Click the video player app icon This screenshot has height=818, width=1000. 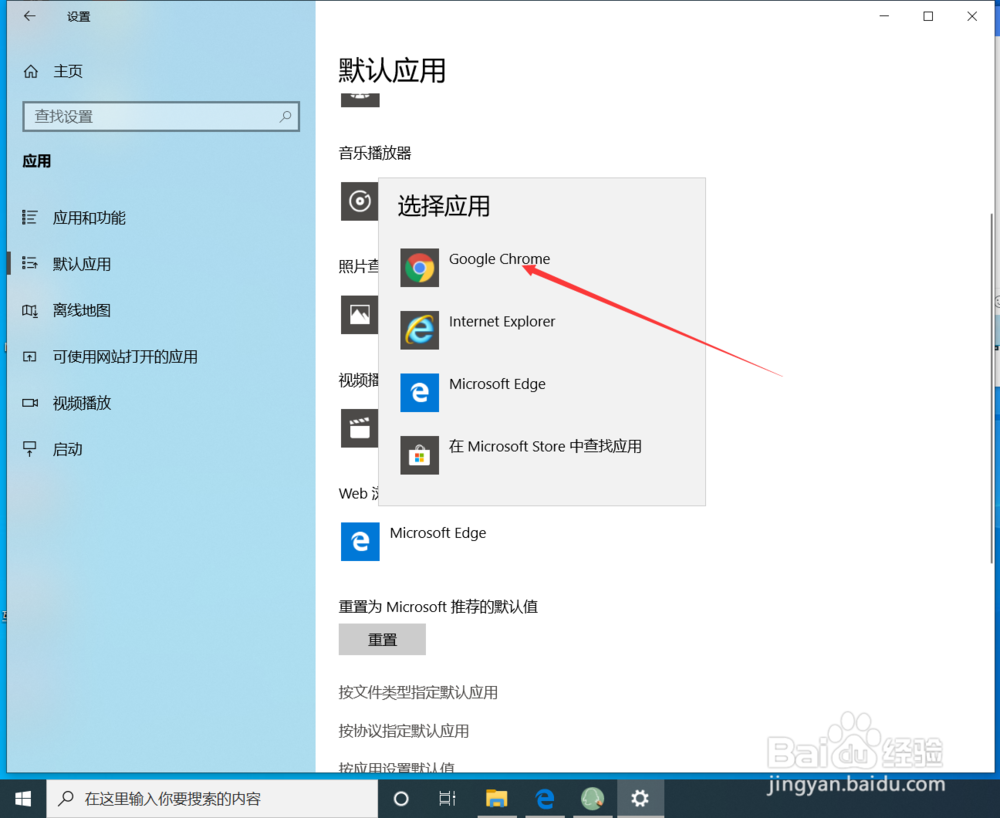point(360,428)
